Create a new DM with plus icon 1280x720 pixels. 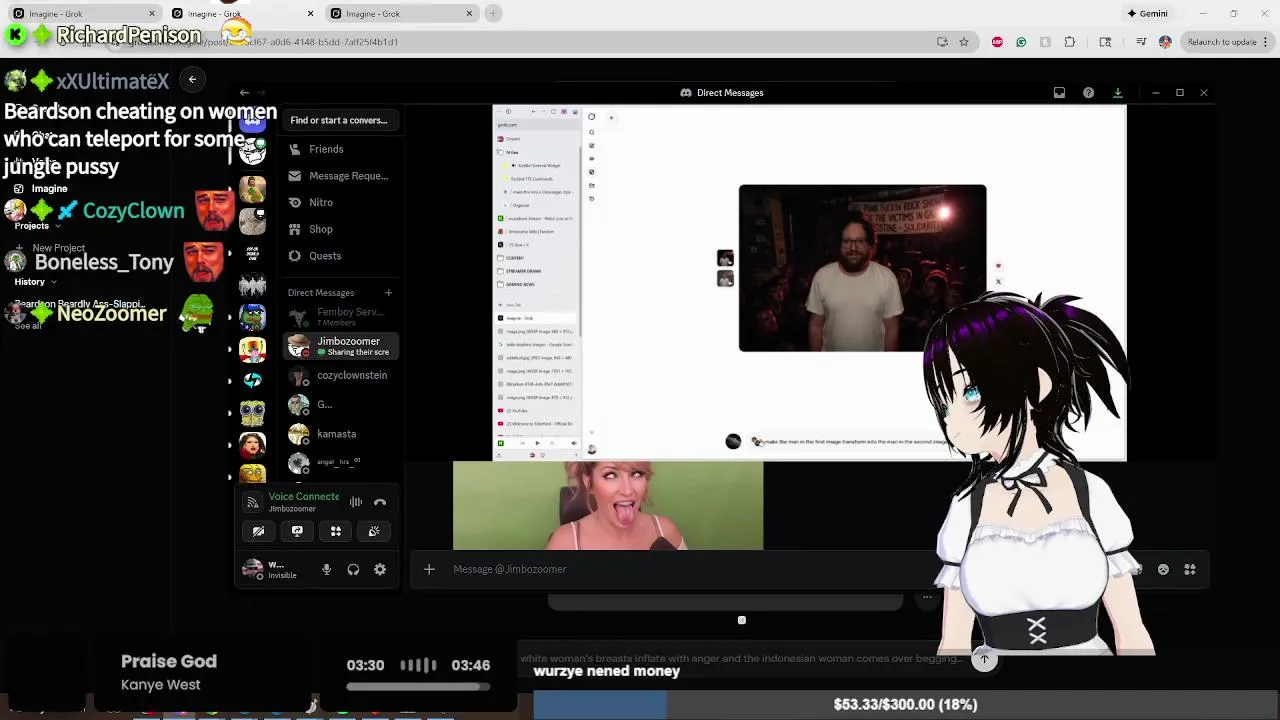[x=388, y=293]
